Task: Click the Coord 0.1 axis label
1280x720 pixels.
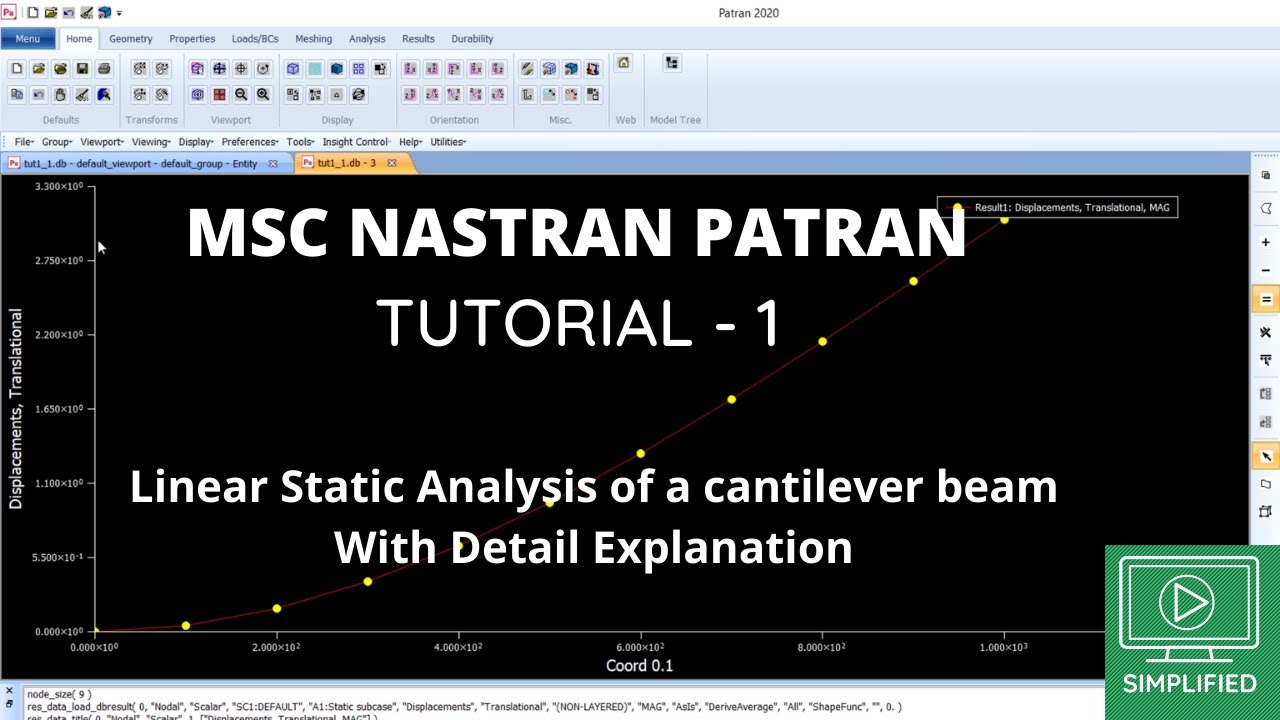Action: pyautogui.click(x=639, y=665)
